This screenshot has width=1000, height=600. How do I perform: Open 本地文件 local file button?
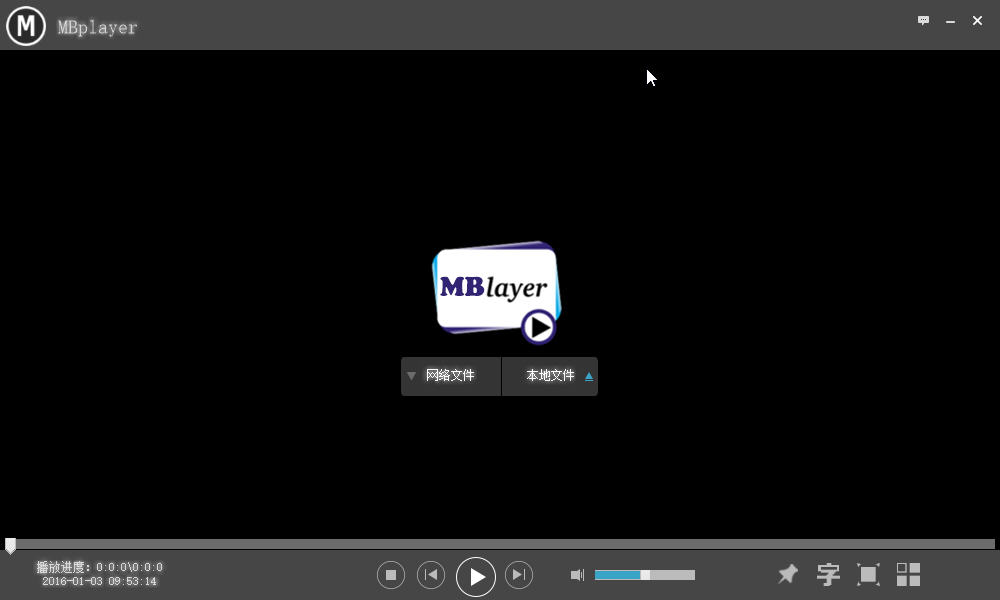[550, 376]
